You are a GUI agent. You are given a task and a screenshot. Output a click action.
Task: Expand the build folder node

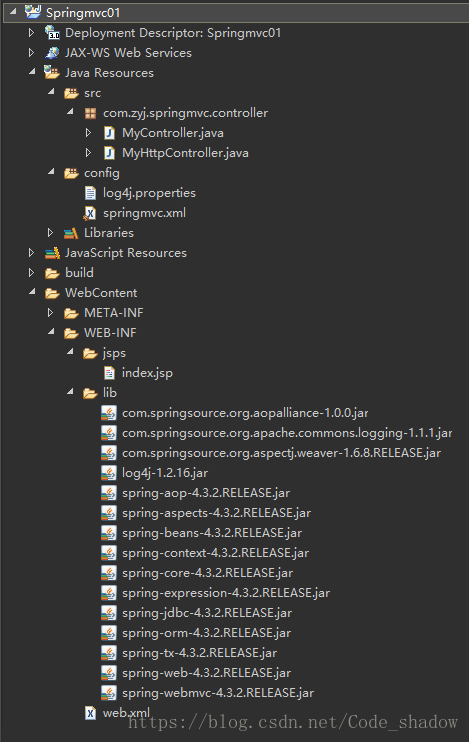tap(31, 273)
